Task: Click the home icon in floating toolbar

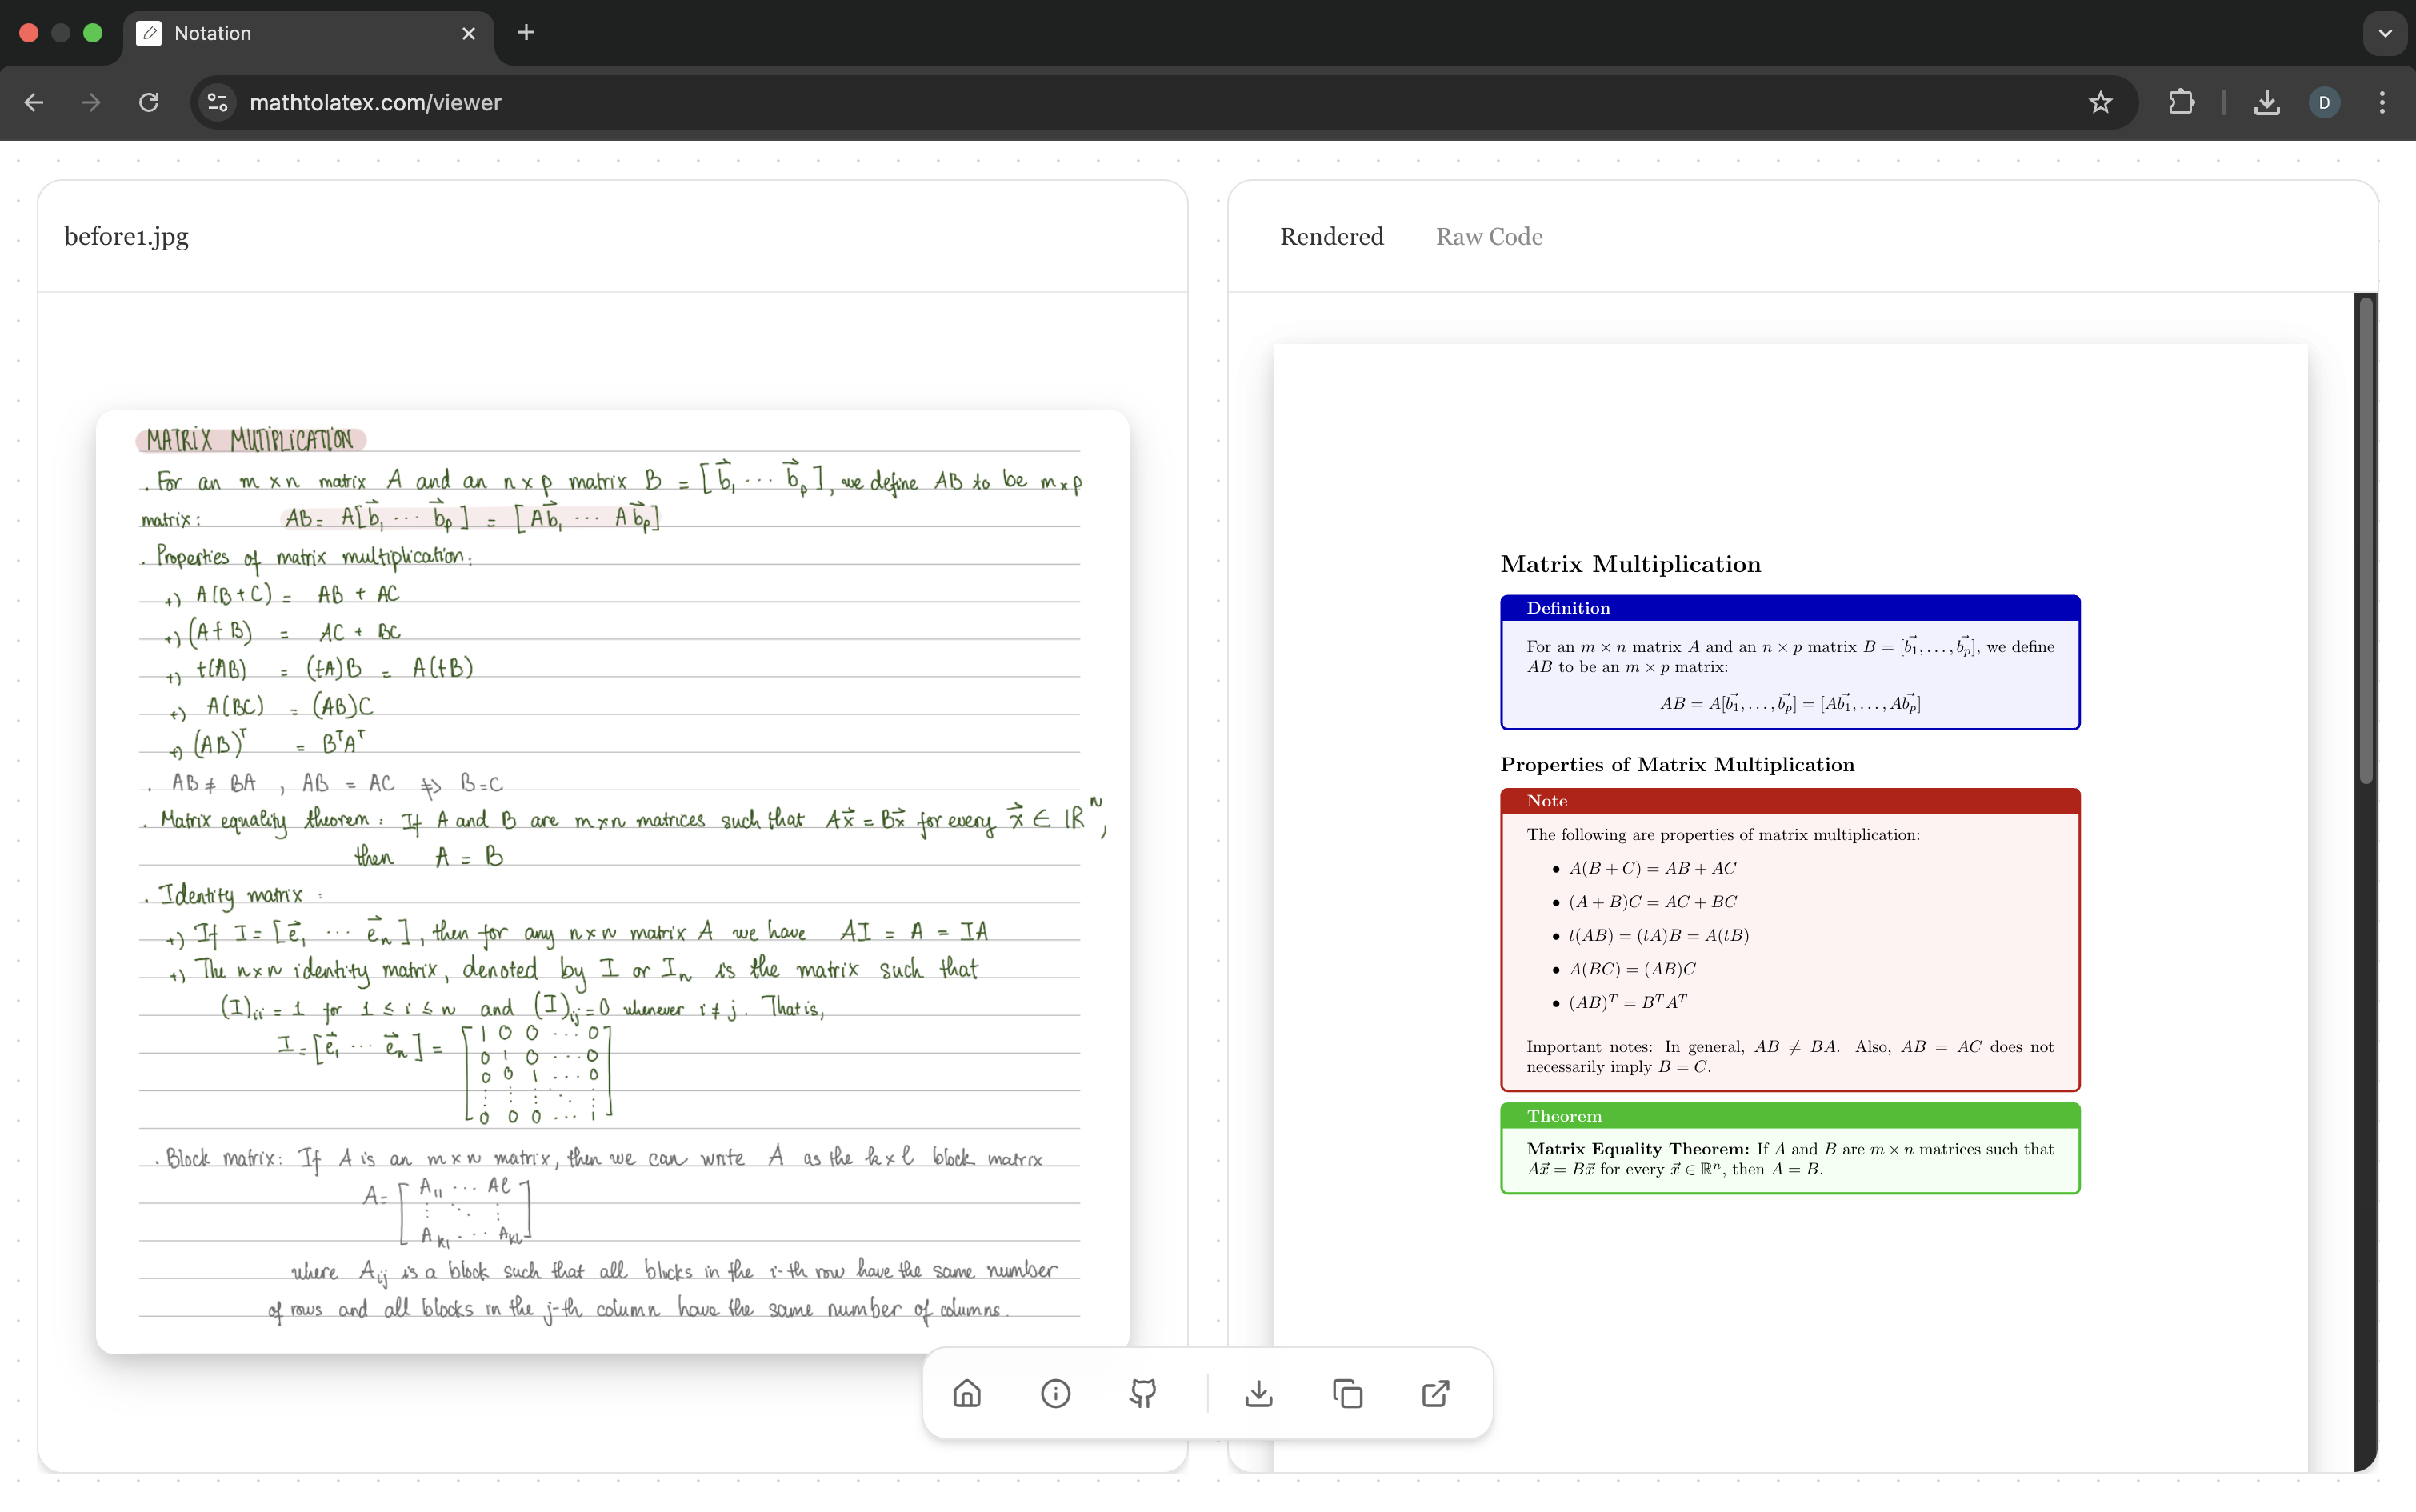Action: [967, 1393]
